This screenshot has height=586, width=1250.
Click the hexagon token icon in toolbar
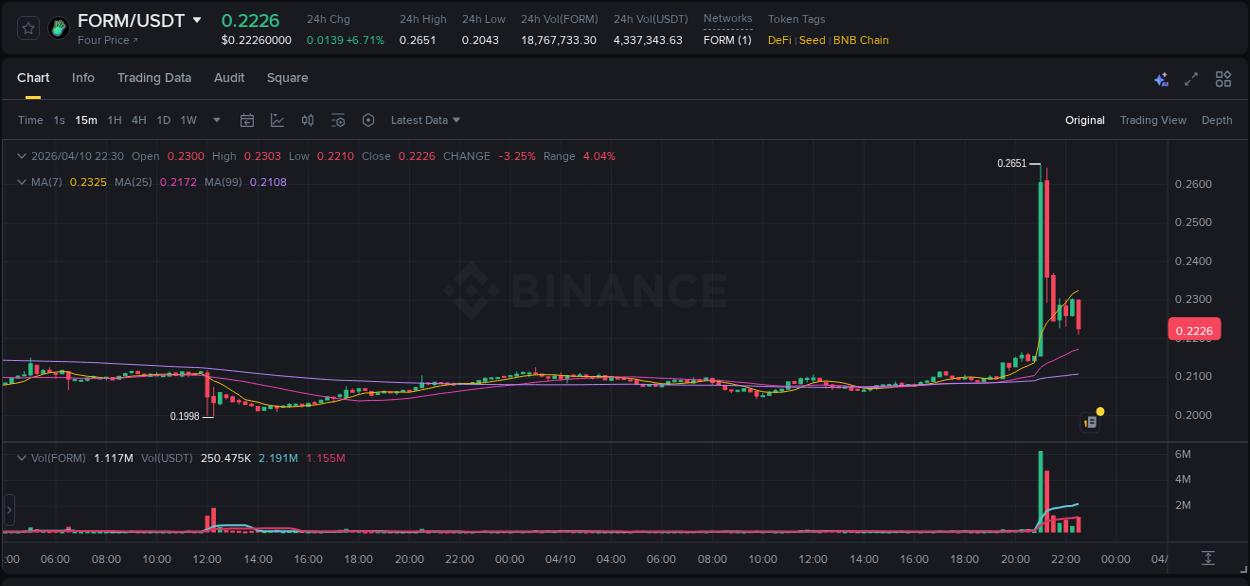[368, 120]
